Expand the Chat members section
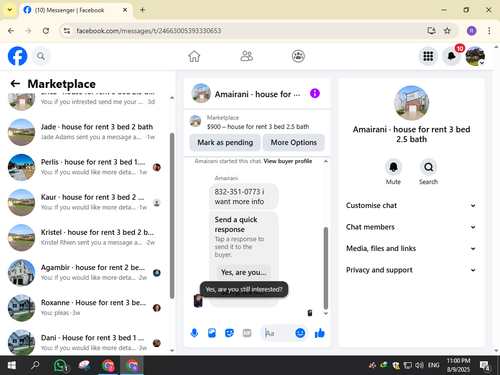 pyautogui.click(x=411, y=227)
